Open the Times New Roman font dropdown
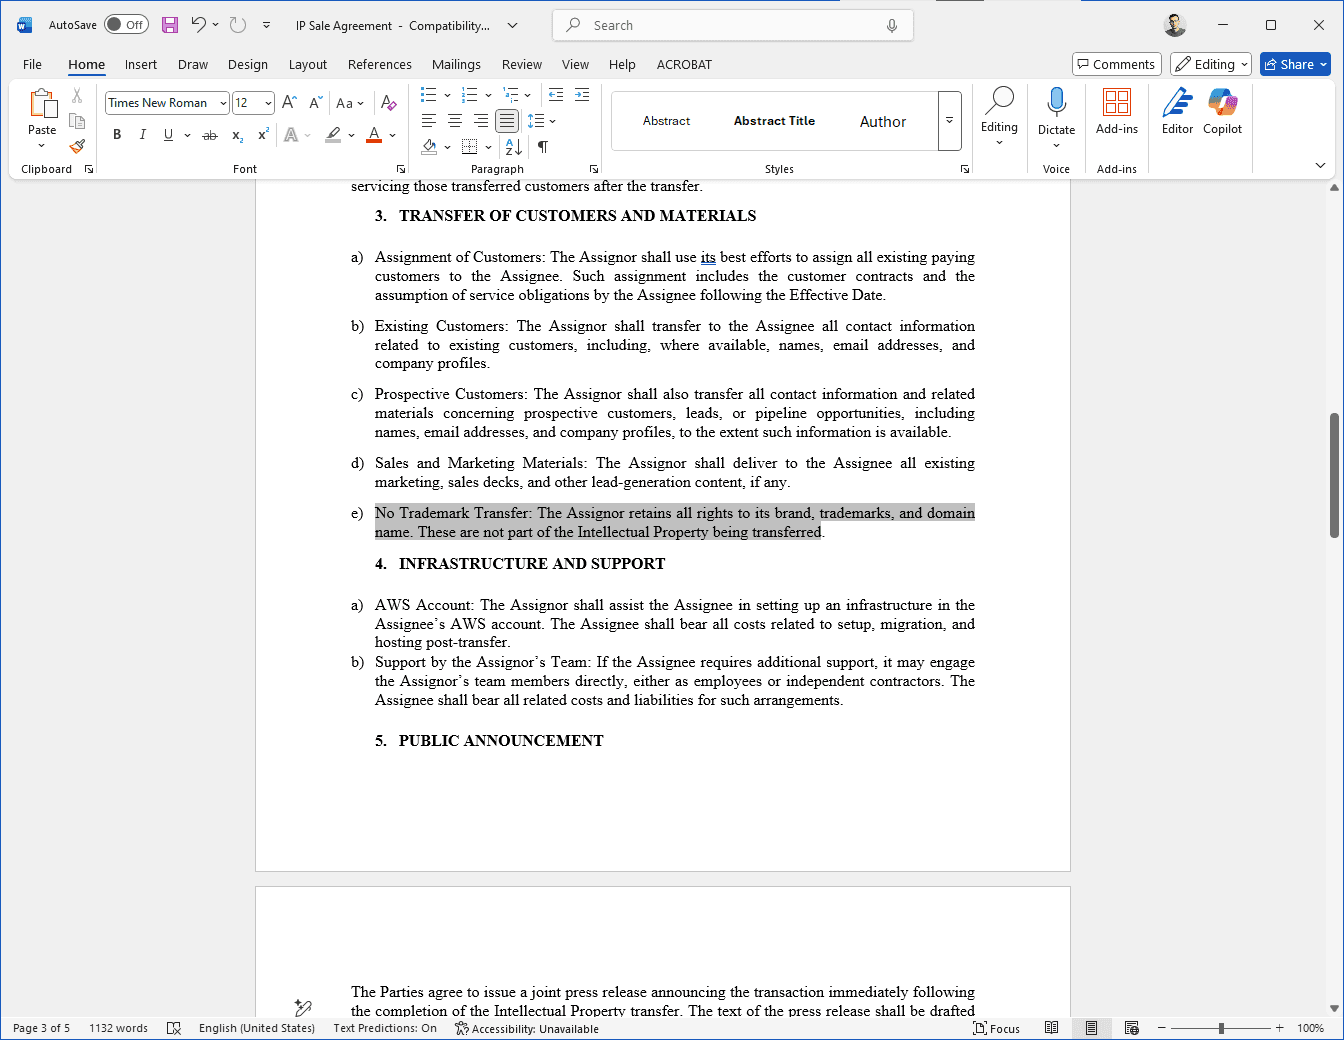The width and height of the screenshot is (1344, 1040). [x=223, y=103]
